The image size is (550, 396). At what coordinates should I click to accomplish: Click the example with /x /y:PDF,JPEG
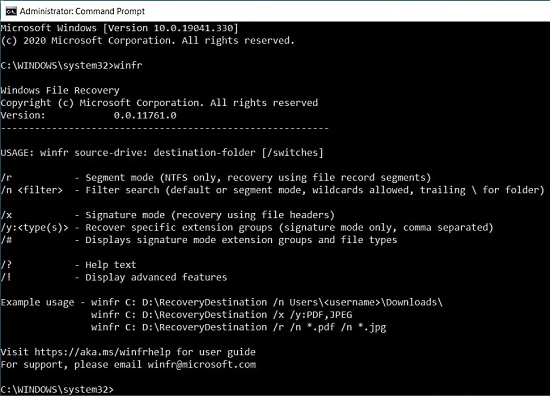tap(222, 315)
